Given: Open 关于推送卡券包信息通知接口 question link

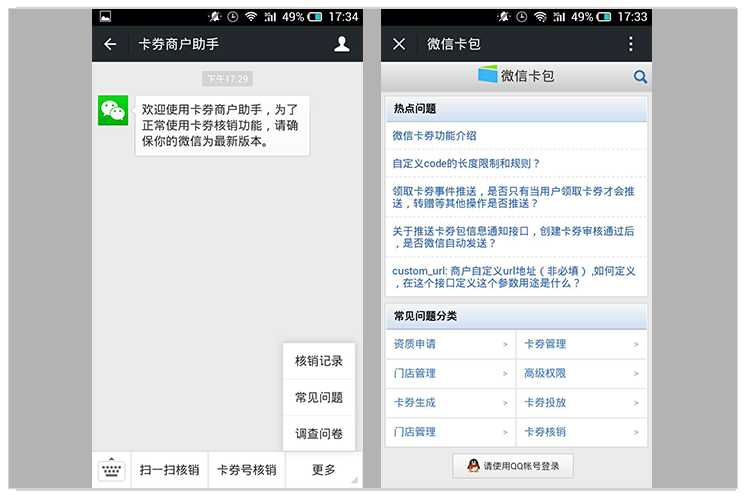Looking at the screenshot, I should tap(514, 237).
